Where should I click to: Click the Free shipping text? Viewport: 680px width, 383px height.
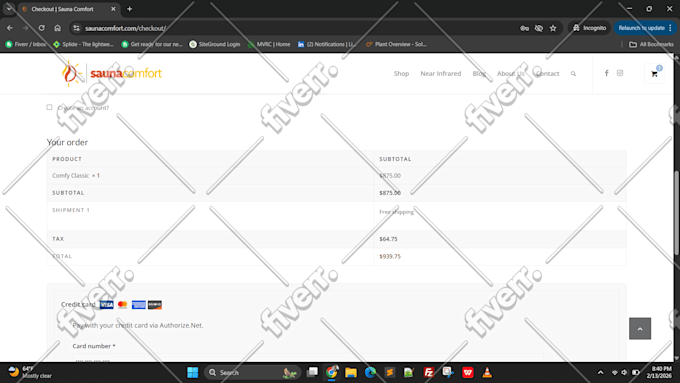[x=396, y=212]
